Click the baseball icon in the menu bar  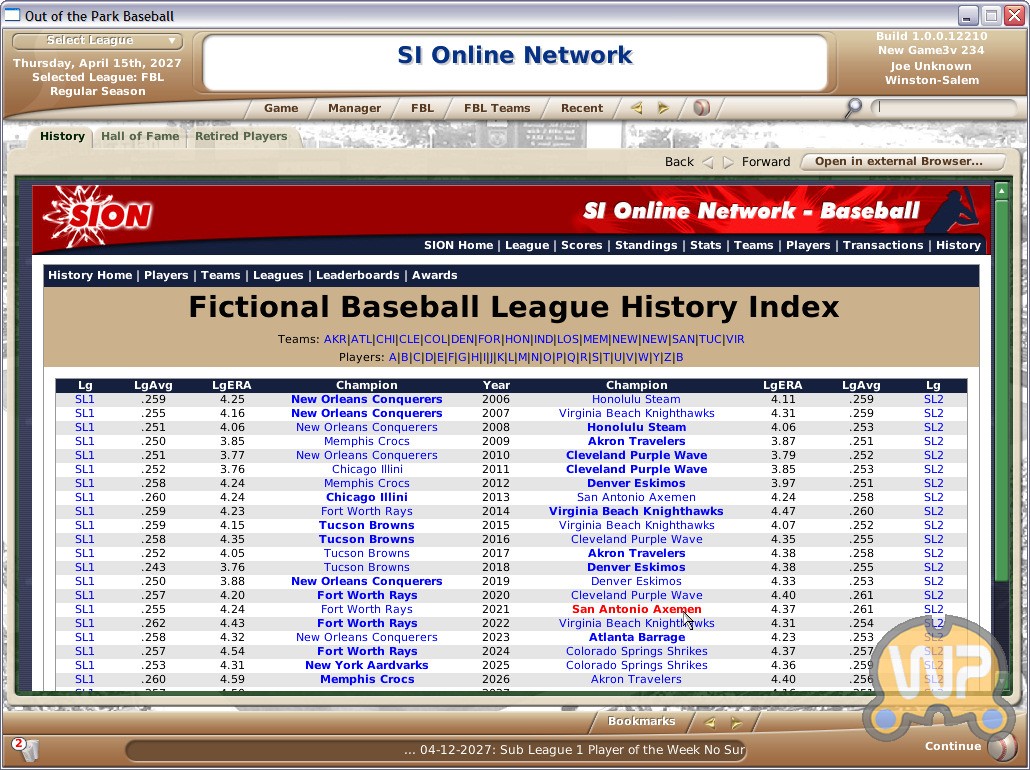(701, 108)
